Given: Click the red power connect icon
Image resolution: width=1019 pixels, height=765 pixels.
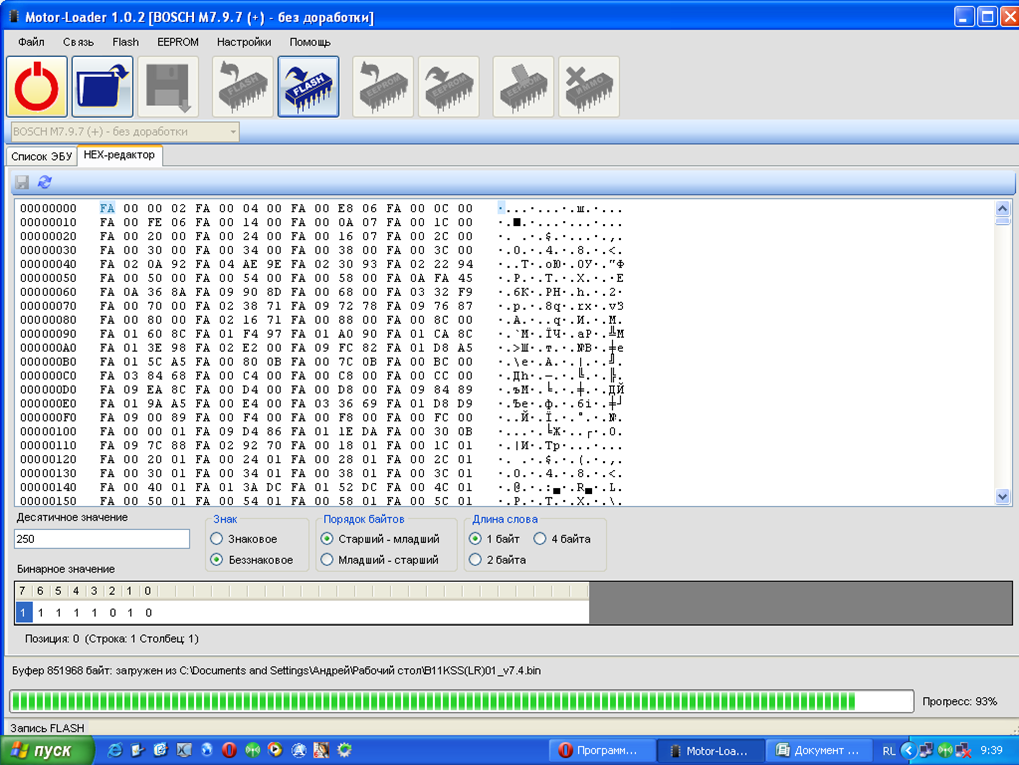Looking at the screenshot, I should pyautogui.click(x=38, y=87).
